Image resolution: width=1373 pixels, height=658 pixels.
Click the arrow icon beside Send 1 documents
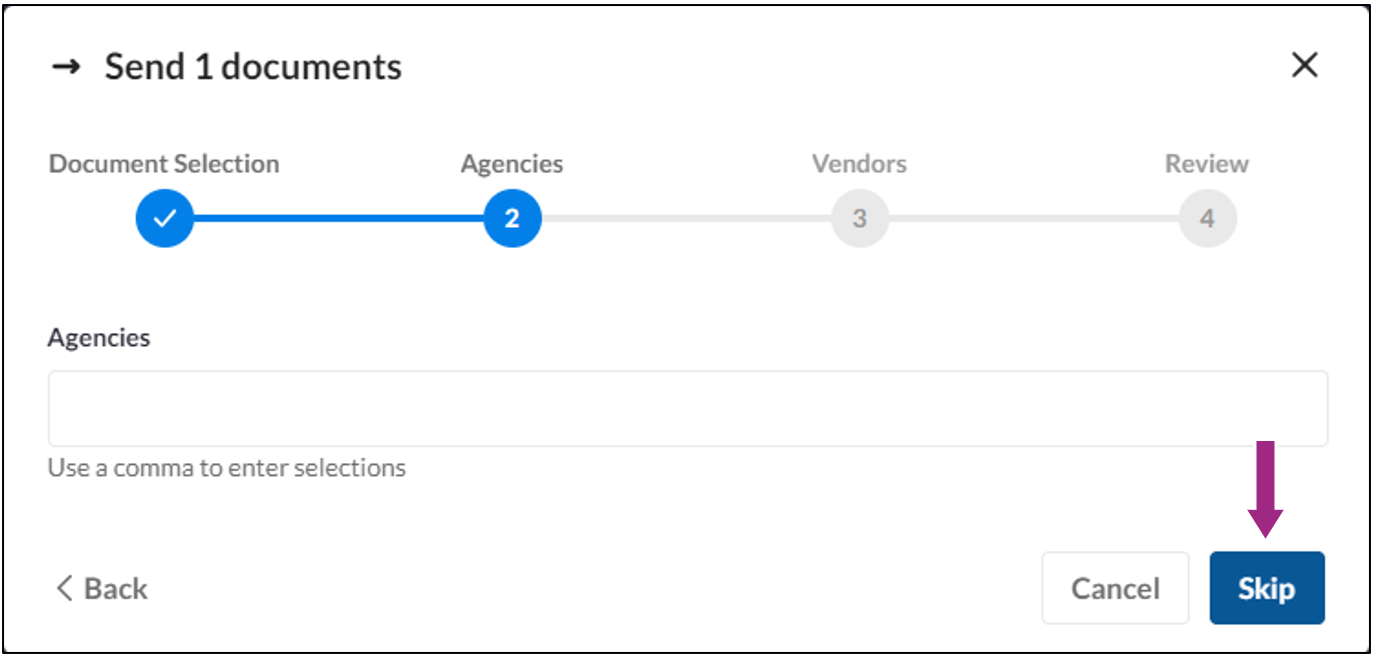(x=66, y=66)
